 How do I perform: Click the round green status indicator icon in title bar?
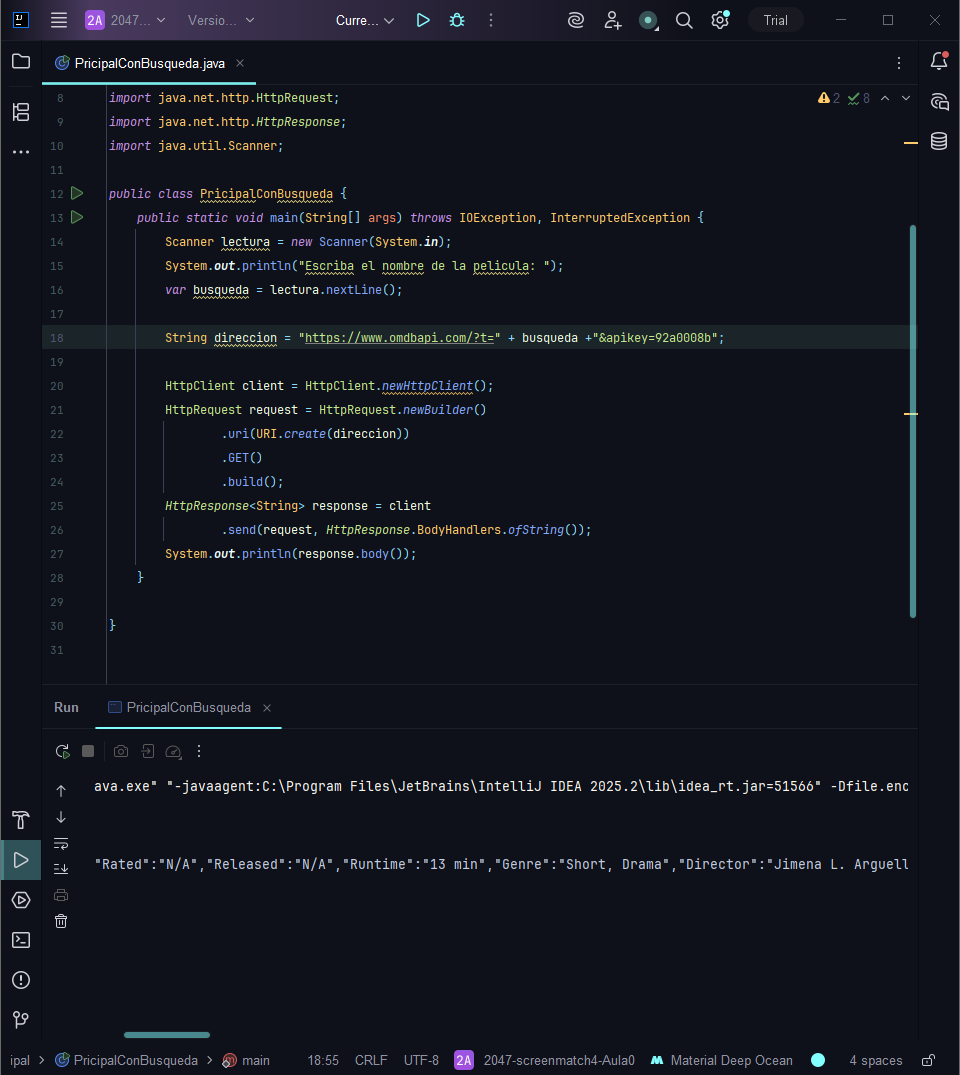coord(648,21)
